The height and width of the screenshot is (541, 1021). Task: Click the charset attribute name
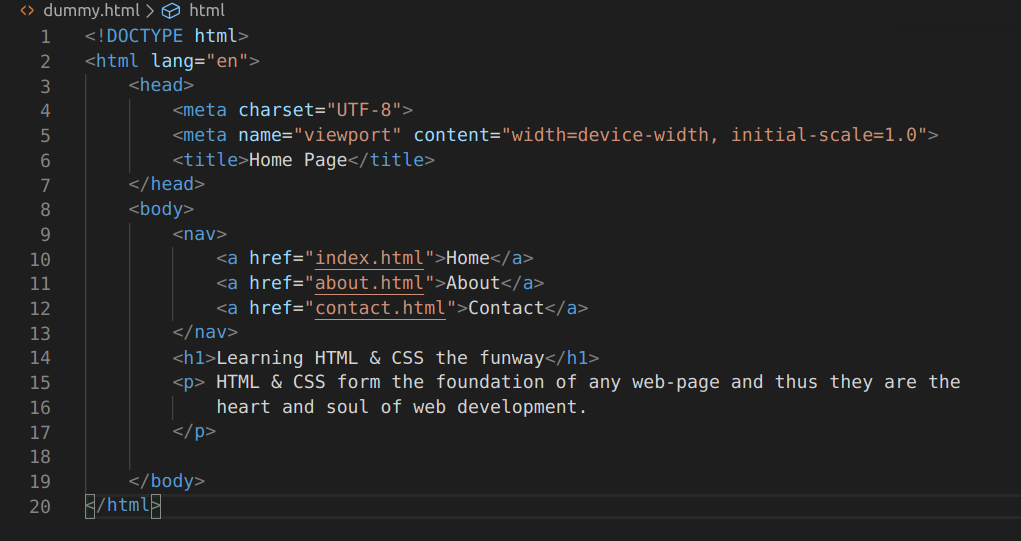[276, 109]
